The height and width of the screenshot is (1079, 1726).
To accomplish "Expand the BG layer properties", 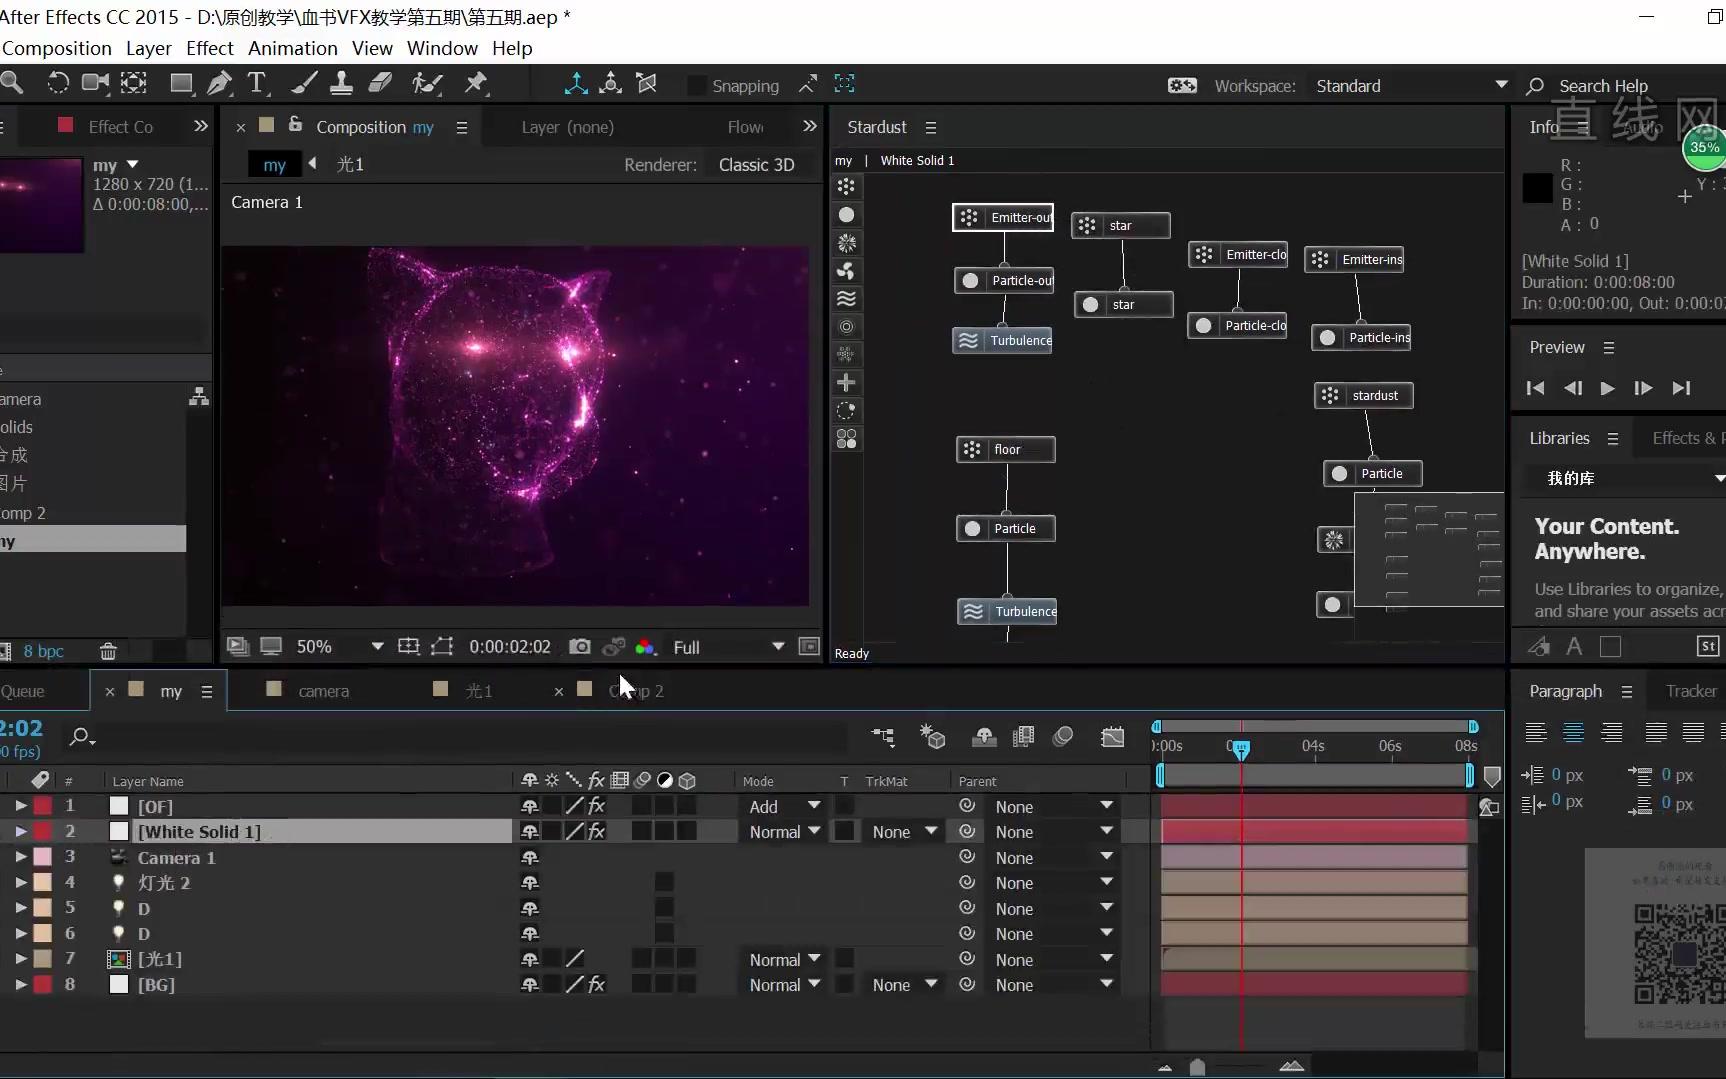I will [x=20, y=984].
